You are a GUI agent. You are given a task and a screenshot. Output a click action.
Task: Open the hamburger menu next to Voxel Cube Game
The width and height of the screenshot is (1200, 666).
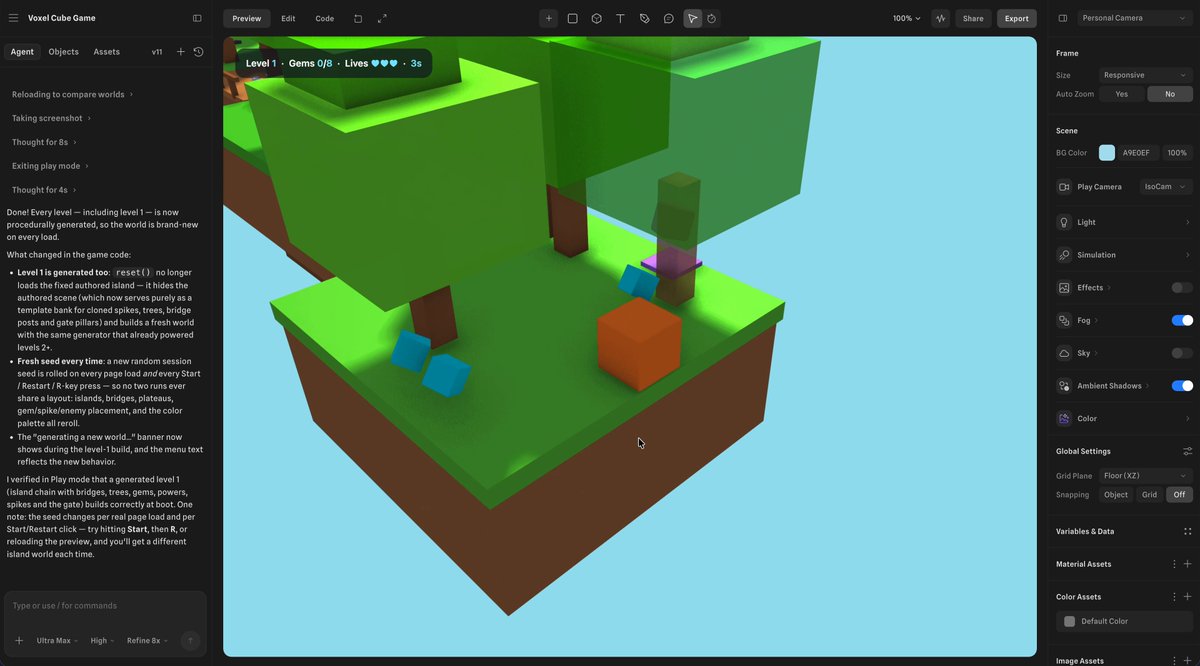point(13,18)
